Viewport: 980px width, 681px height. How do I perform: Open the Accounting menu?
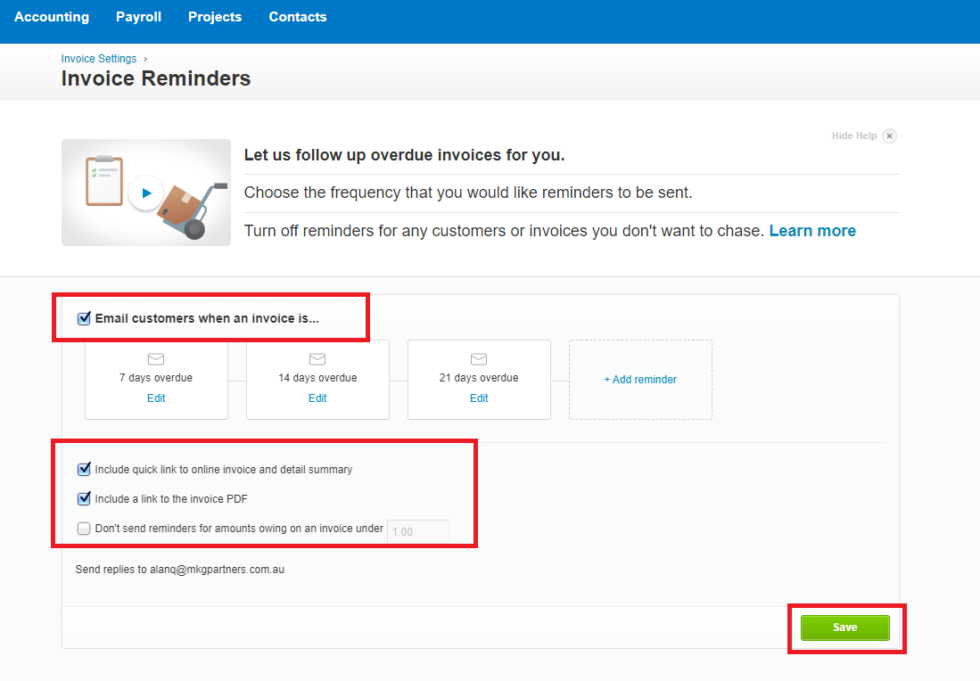pyautogui.click(x=51, y=16)
